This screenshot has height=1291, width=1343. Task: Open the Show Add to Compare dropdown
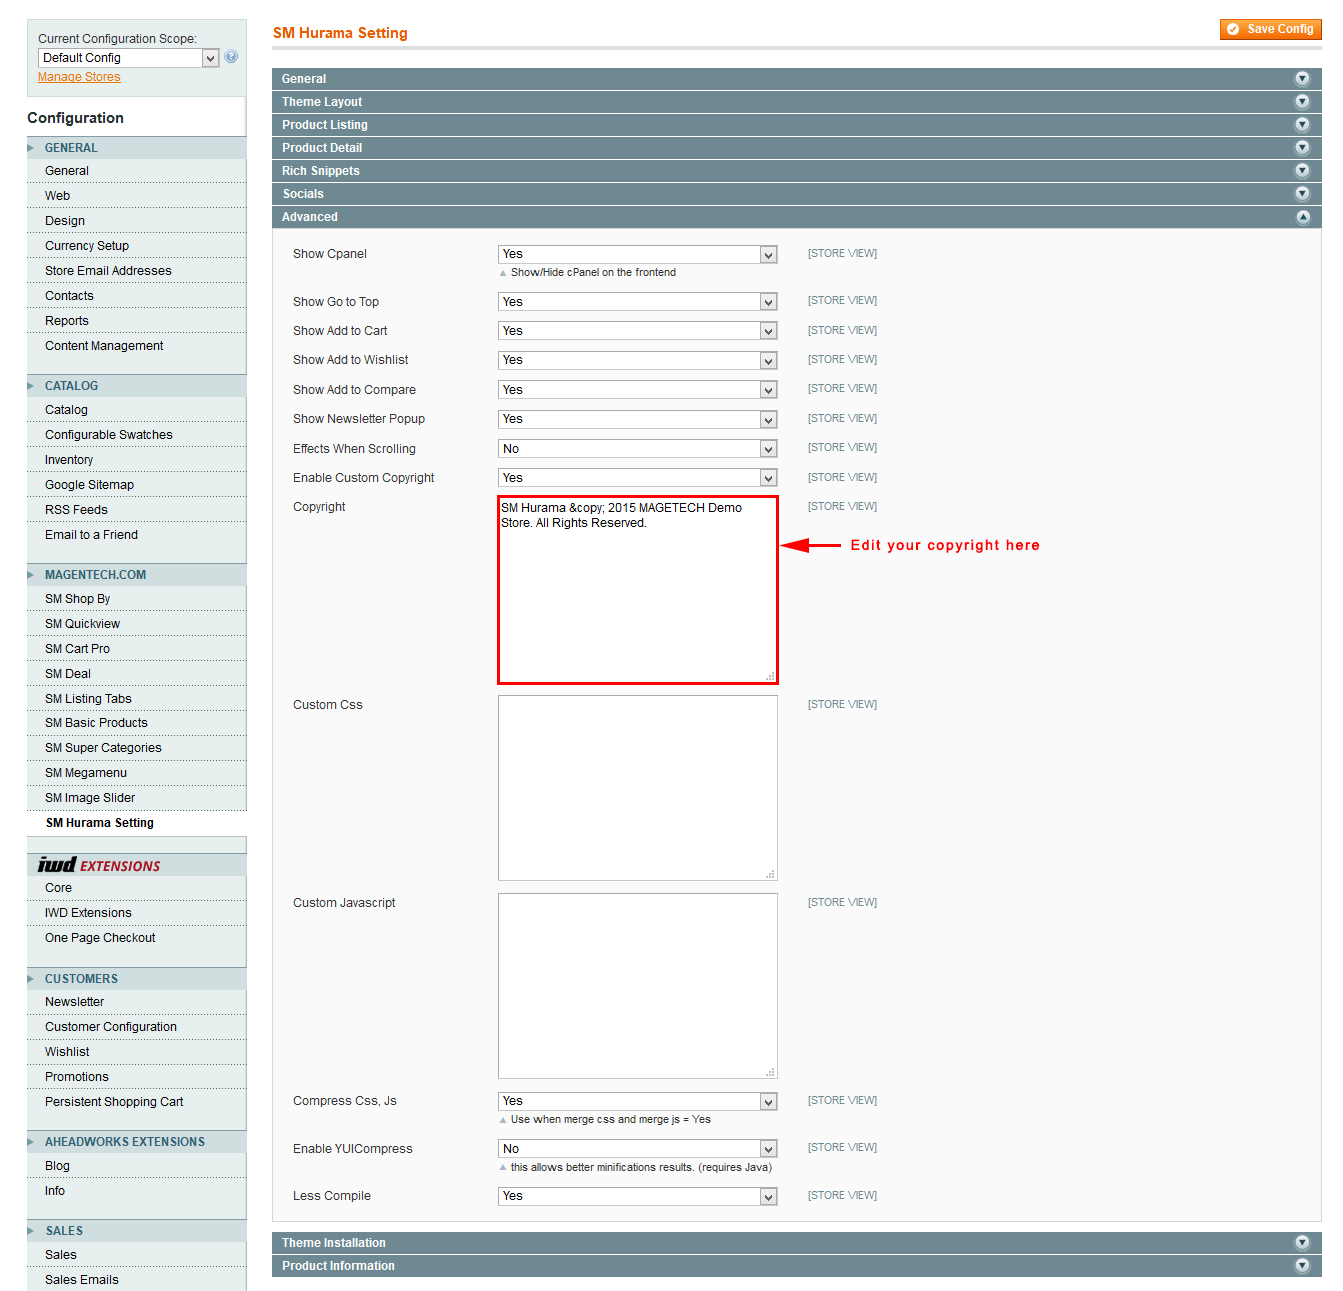[638, 390]
